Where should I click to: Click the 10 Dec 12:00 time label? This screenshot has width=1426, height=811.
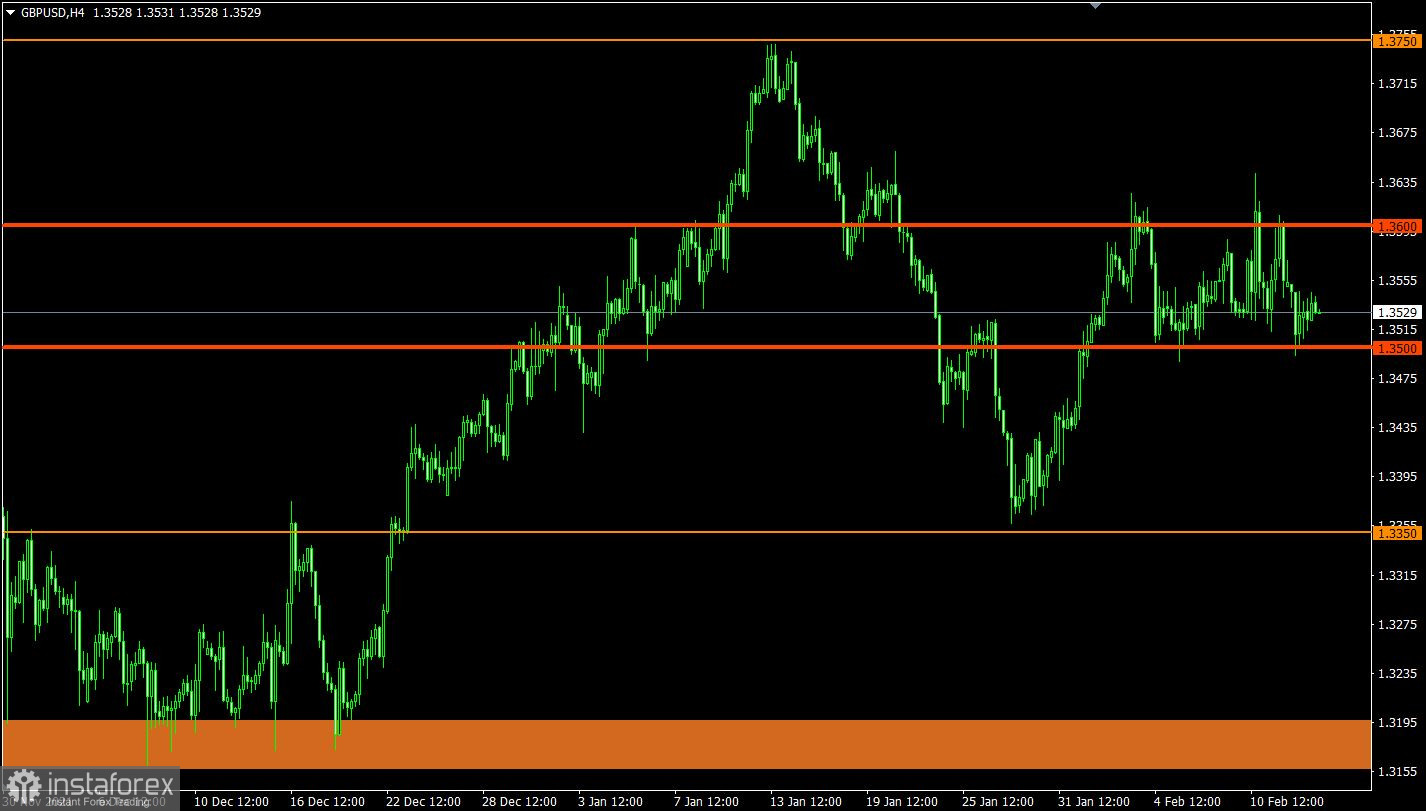231,802
